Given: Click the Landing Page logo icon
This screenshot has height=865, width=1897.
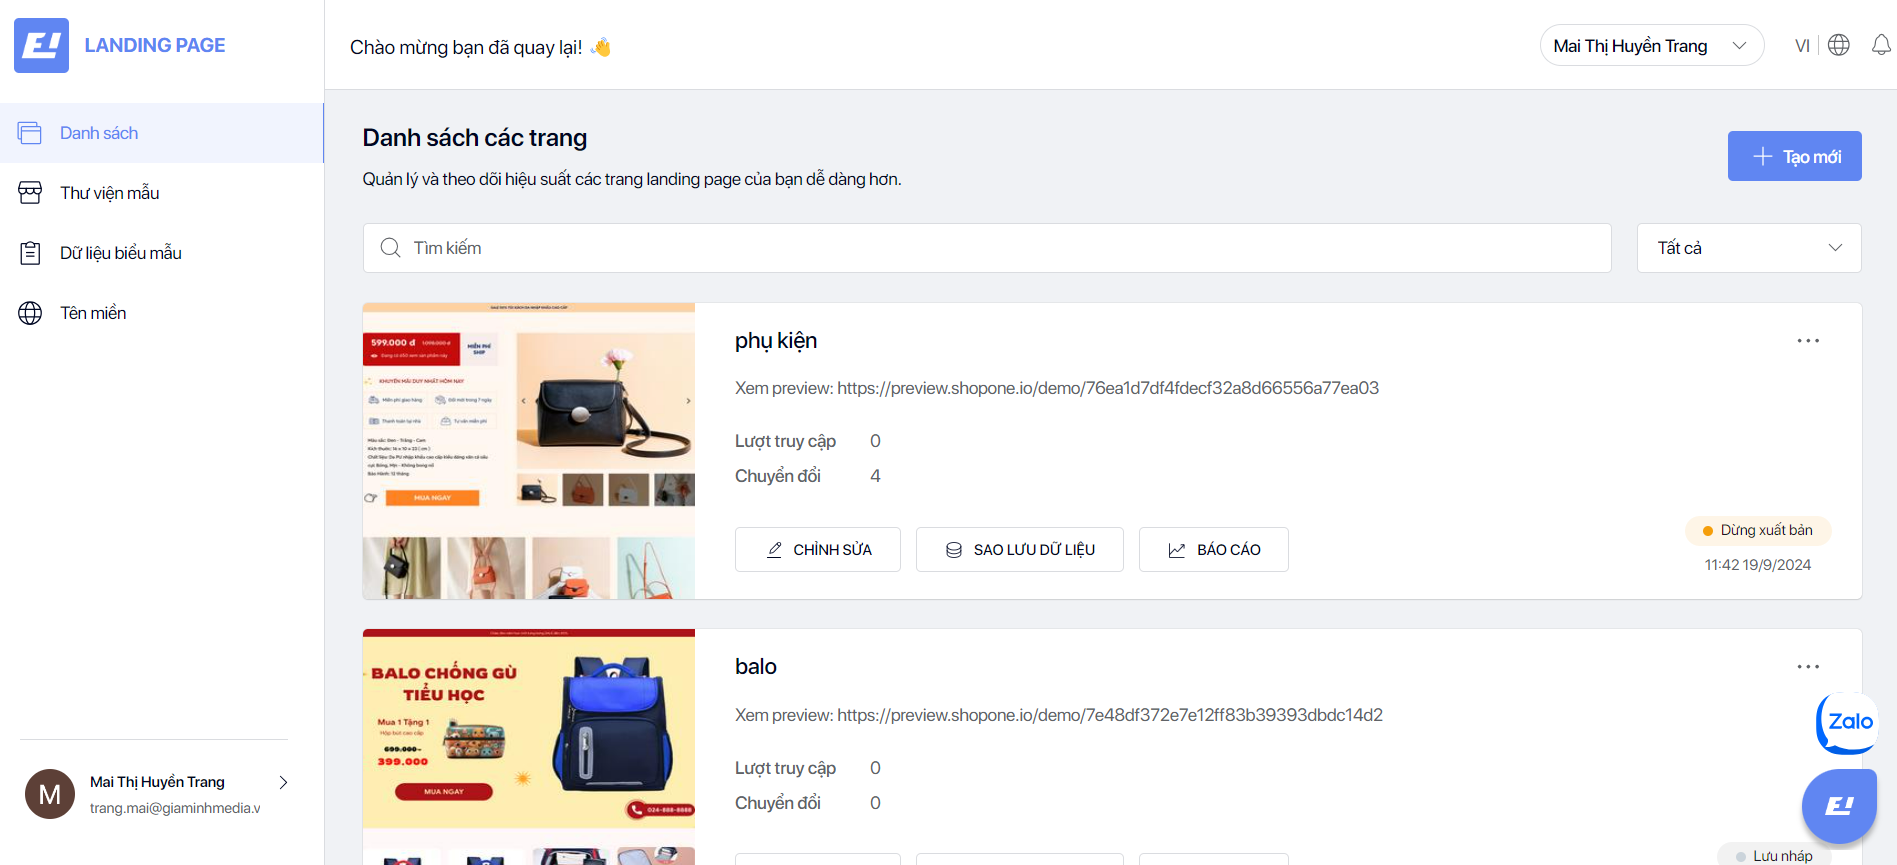Looking at the screenshot, I should [41, 45].
